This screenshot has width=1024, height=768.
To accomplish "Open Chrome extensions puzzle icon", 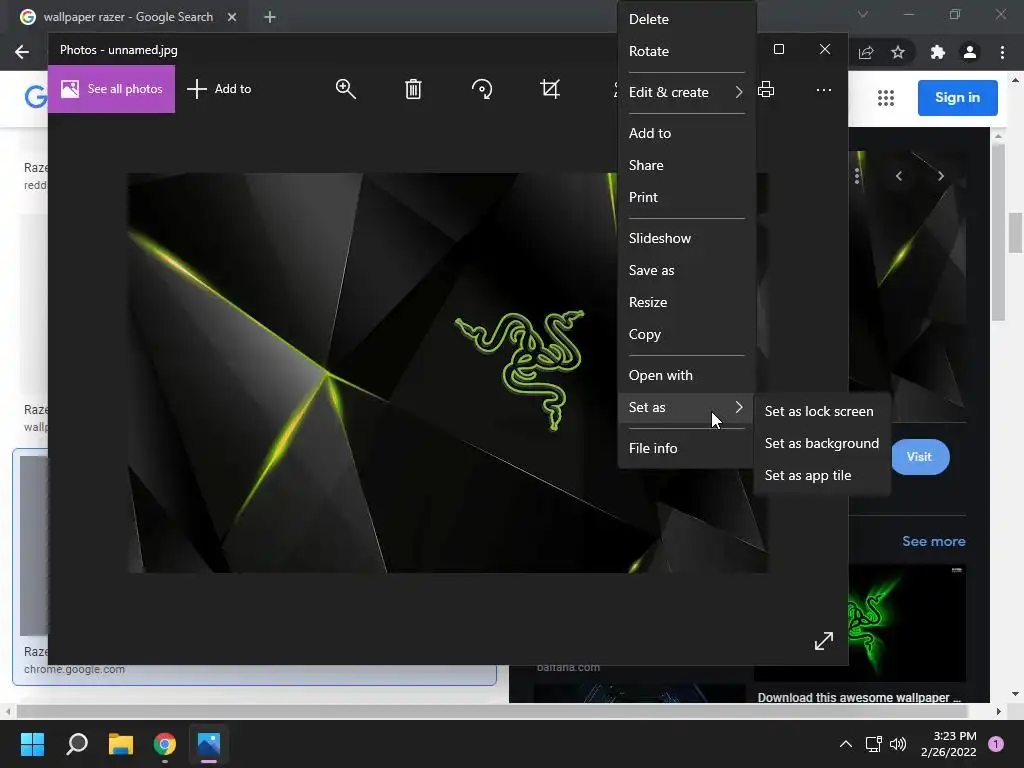I will point(938,52).
